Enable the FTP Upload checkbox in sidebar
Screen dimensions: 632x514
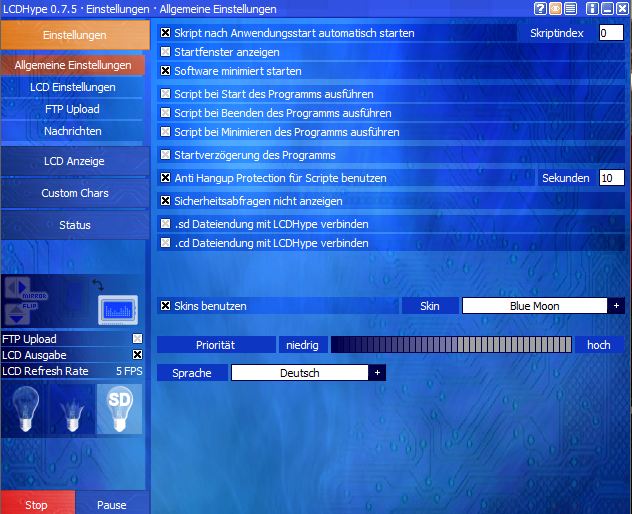pos(137,338)
